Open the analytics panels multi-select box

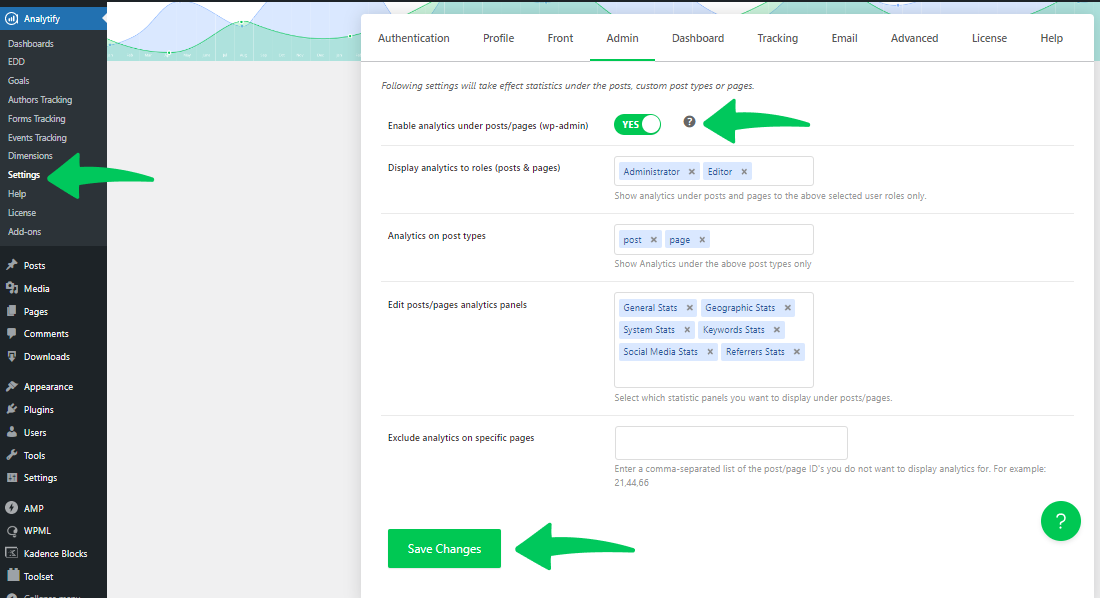click(713, 340)
